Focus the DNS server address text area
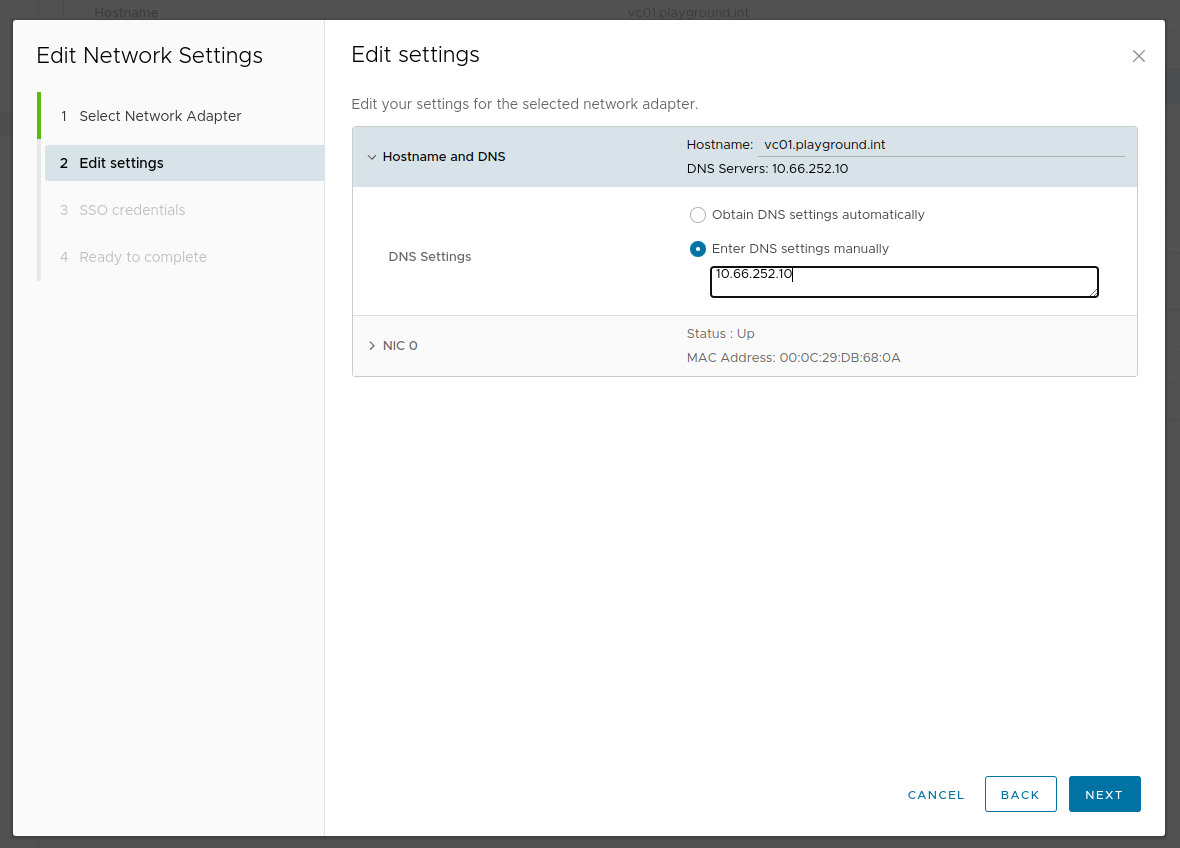This screenshot has width=1180, height=848. click(903, 282)
